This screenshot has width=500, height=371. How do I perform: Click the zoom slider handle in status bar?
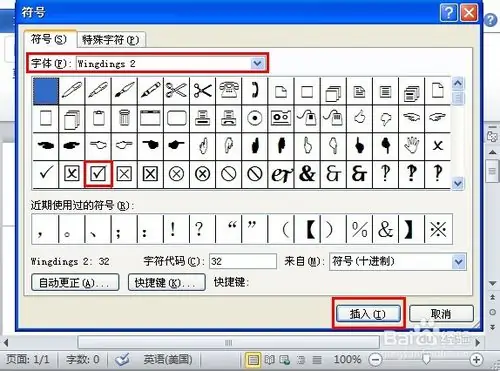click(x=426, y=360)
